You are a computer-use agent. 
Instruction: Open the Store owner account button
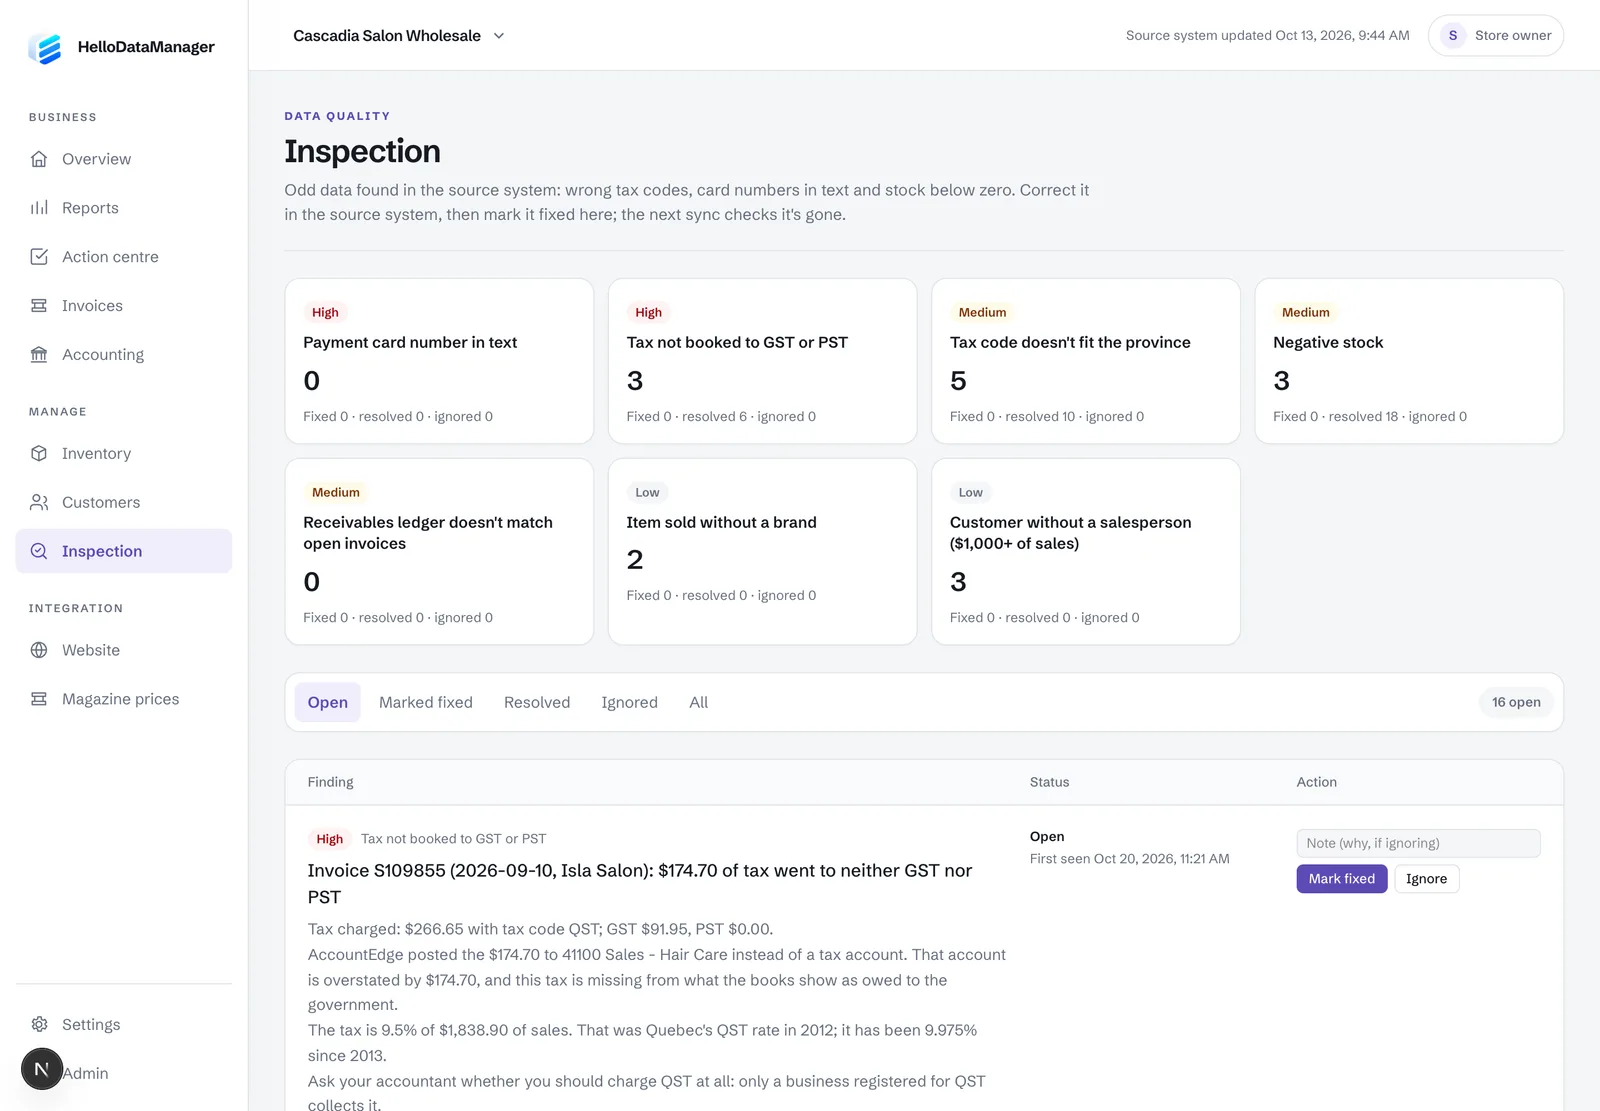click(x=1496, y=35)
